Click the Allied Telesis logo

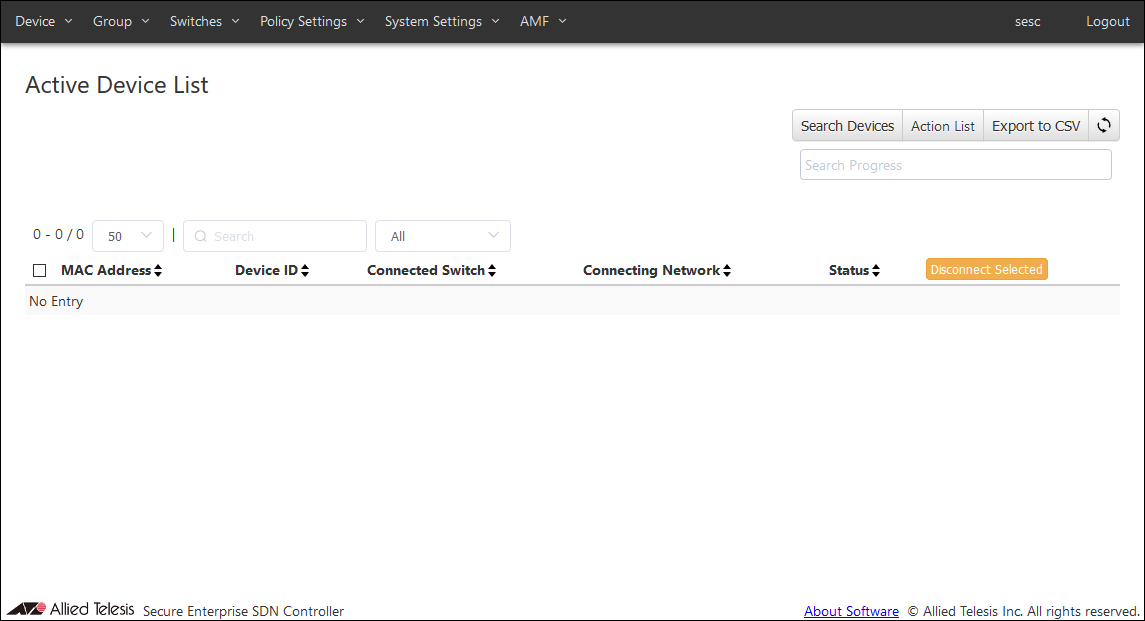coord(70,609)
